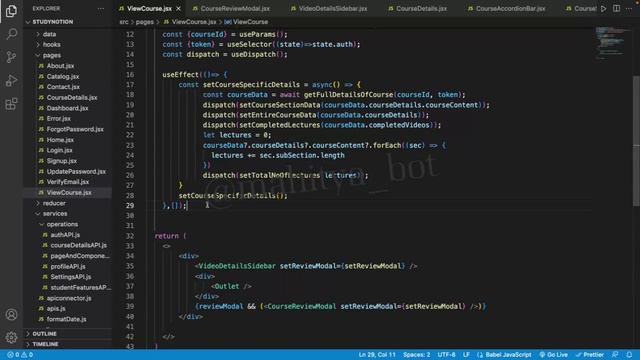Open ForgotPassword.jsx file
The height and width of the screenshot is (360, 640).
[75, 129]
